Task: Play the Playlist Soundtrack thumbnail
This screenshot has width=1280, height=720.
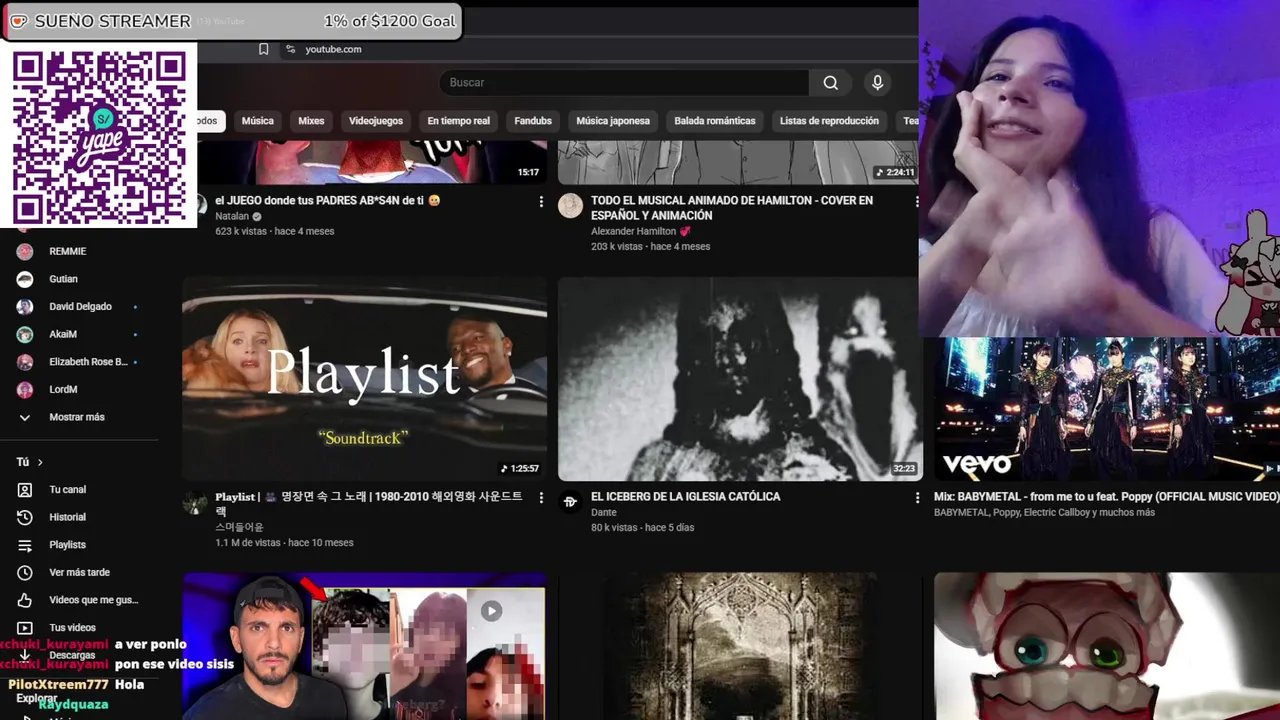Action: click(364, 379)
